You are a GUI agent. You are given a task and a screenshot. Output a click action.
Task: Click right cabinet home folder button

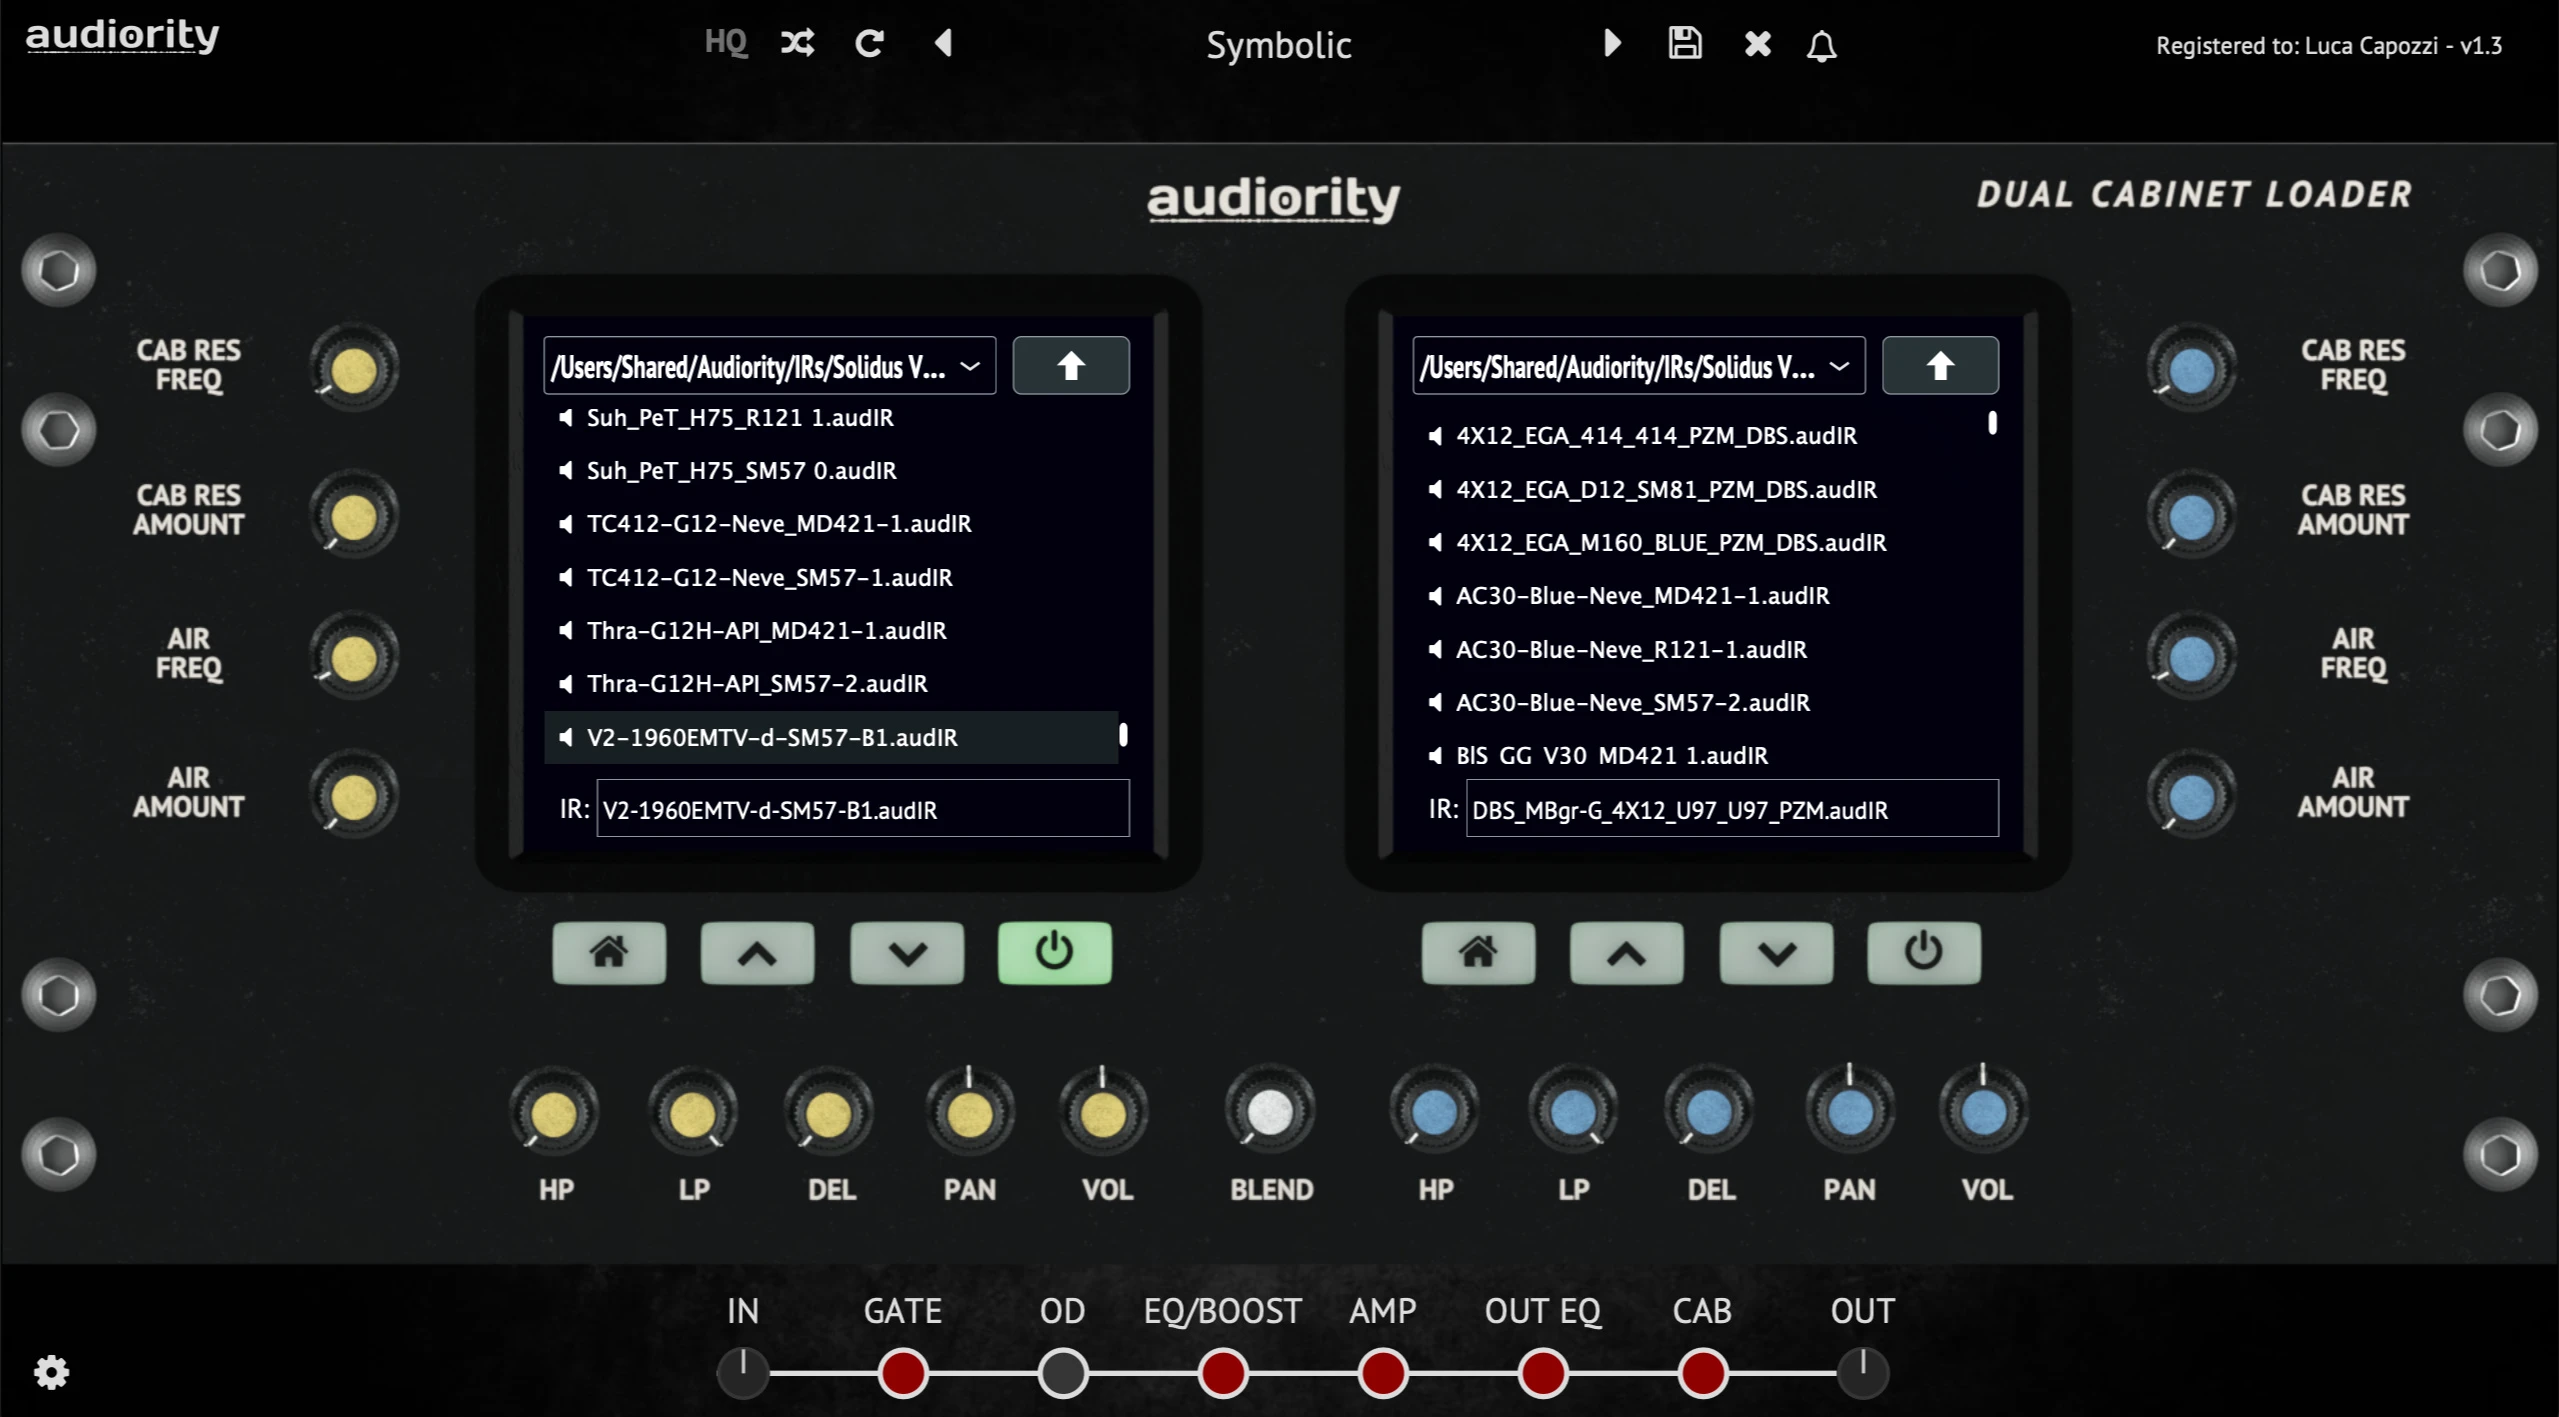pyautogui.click(x=1478, y=953)
